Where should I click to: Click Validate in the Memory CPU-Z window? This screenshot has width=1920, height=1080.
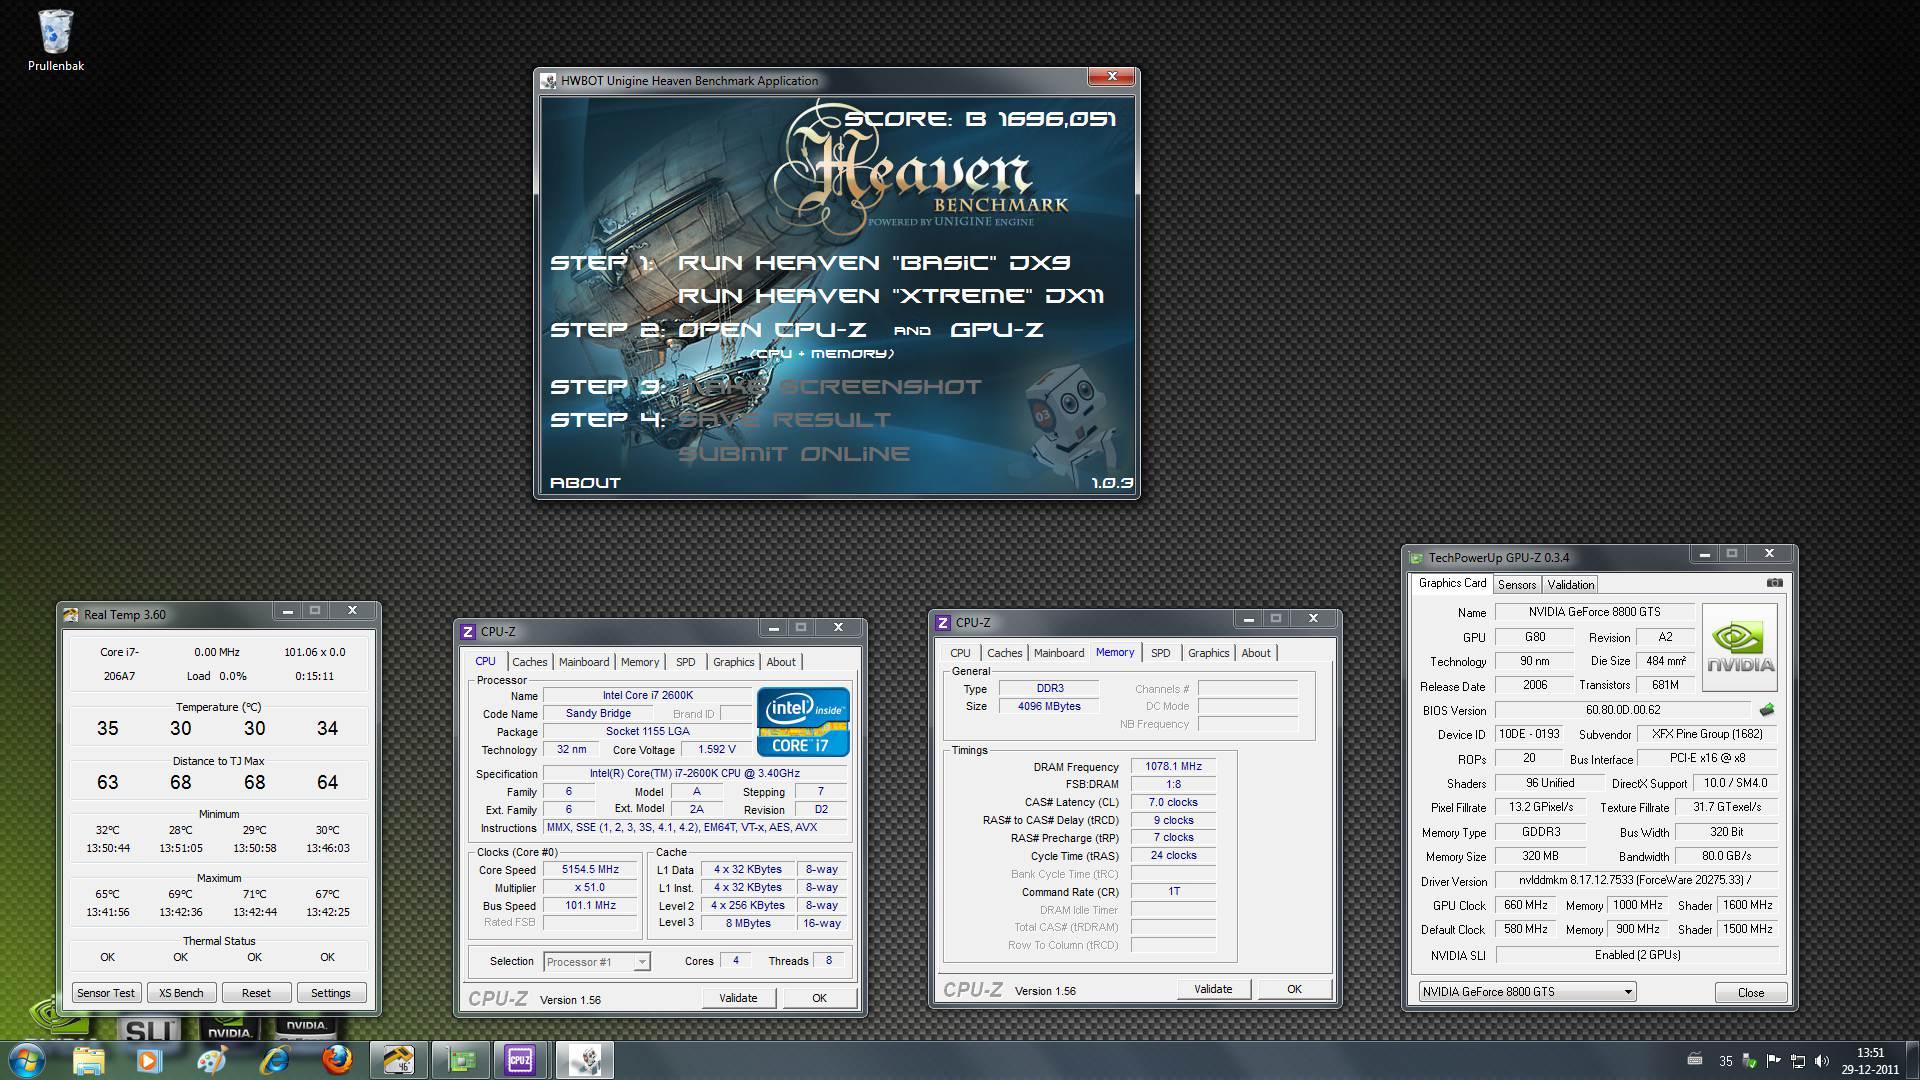tap(1213, 989)
